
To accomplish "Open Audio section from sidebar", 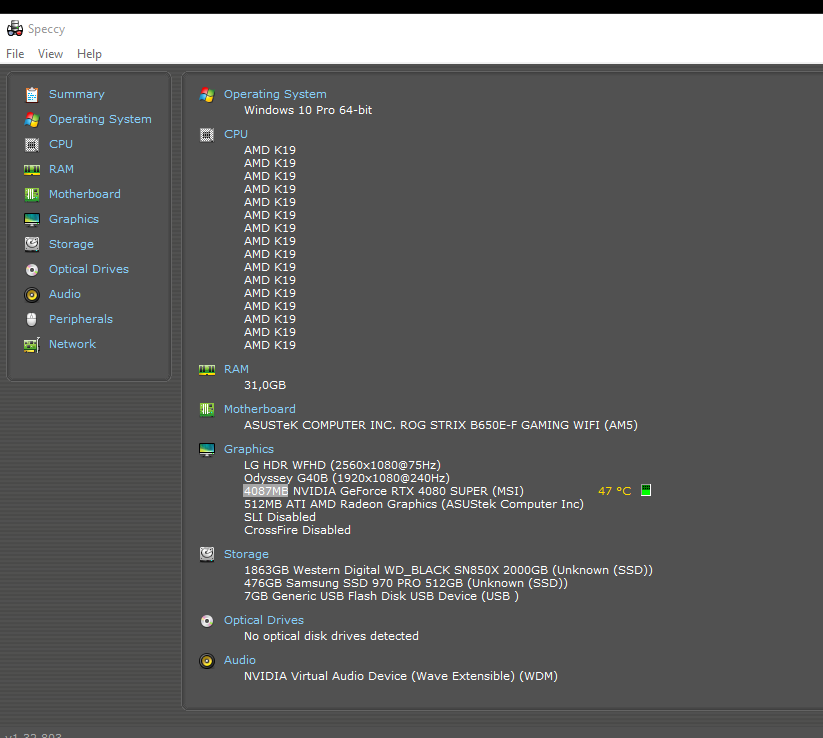I will pos(65,294).
